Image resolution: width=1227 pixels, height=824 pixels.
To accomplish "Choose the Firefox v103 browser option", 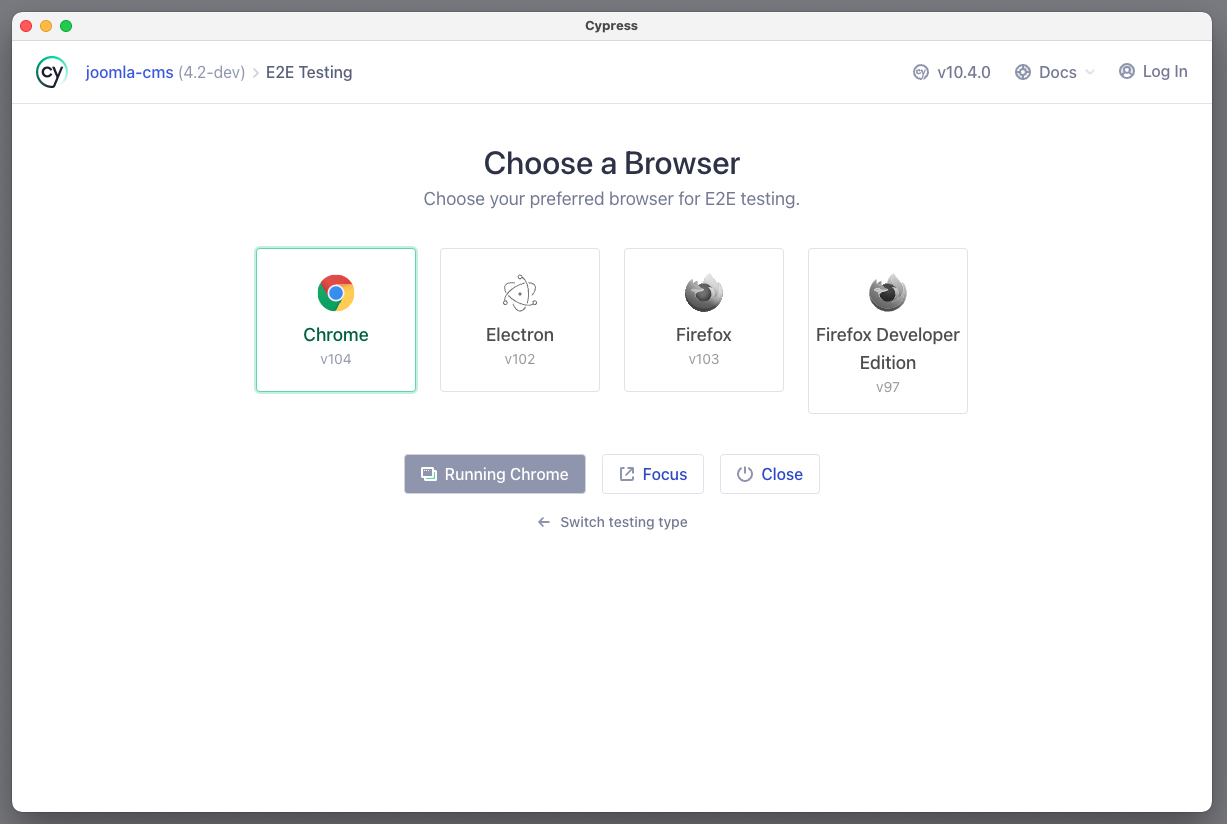I will [704, 320].
